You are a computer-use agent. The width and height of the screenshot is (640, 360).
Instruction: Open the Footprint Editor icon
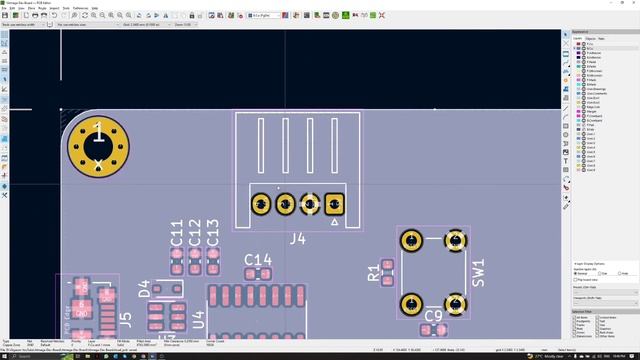point(211,15)
